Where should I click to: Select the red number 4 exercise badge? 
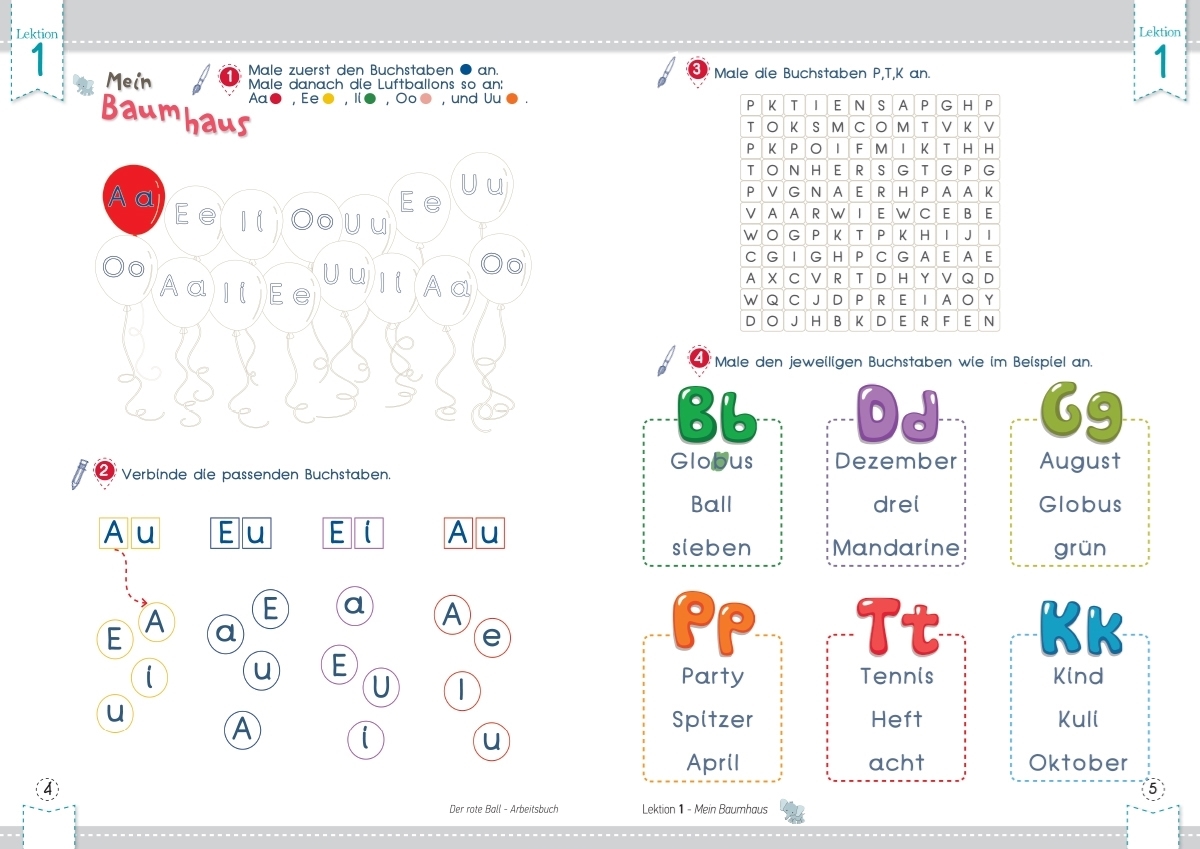[x=699, y=358]
